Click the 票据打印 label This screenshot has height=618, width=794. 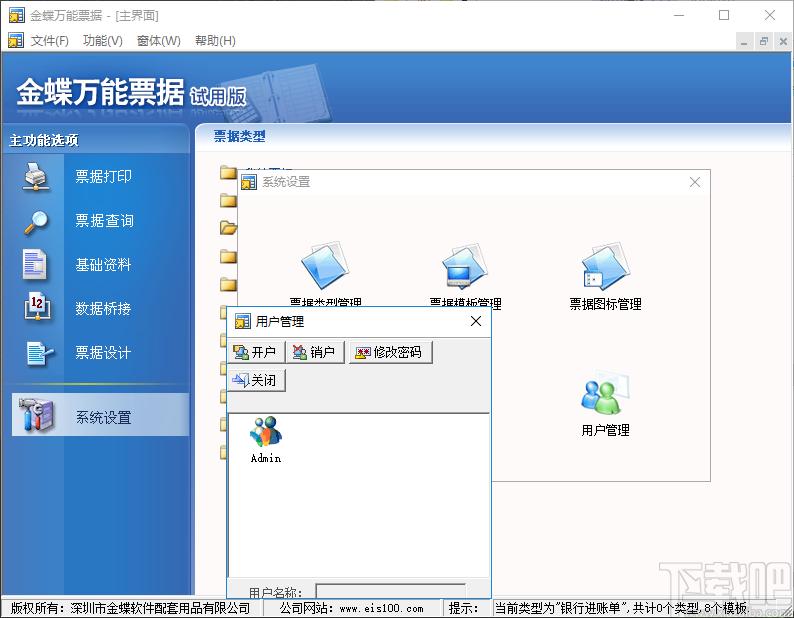(x=103, y=176)
